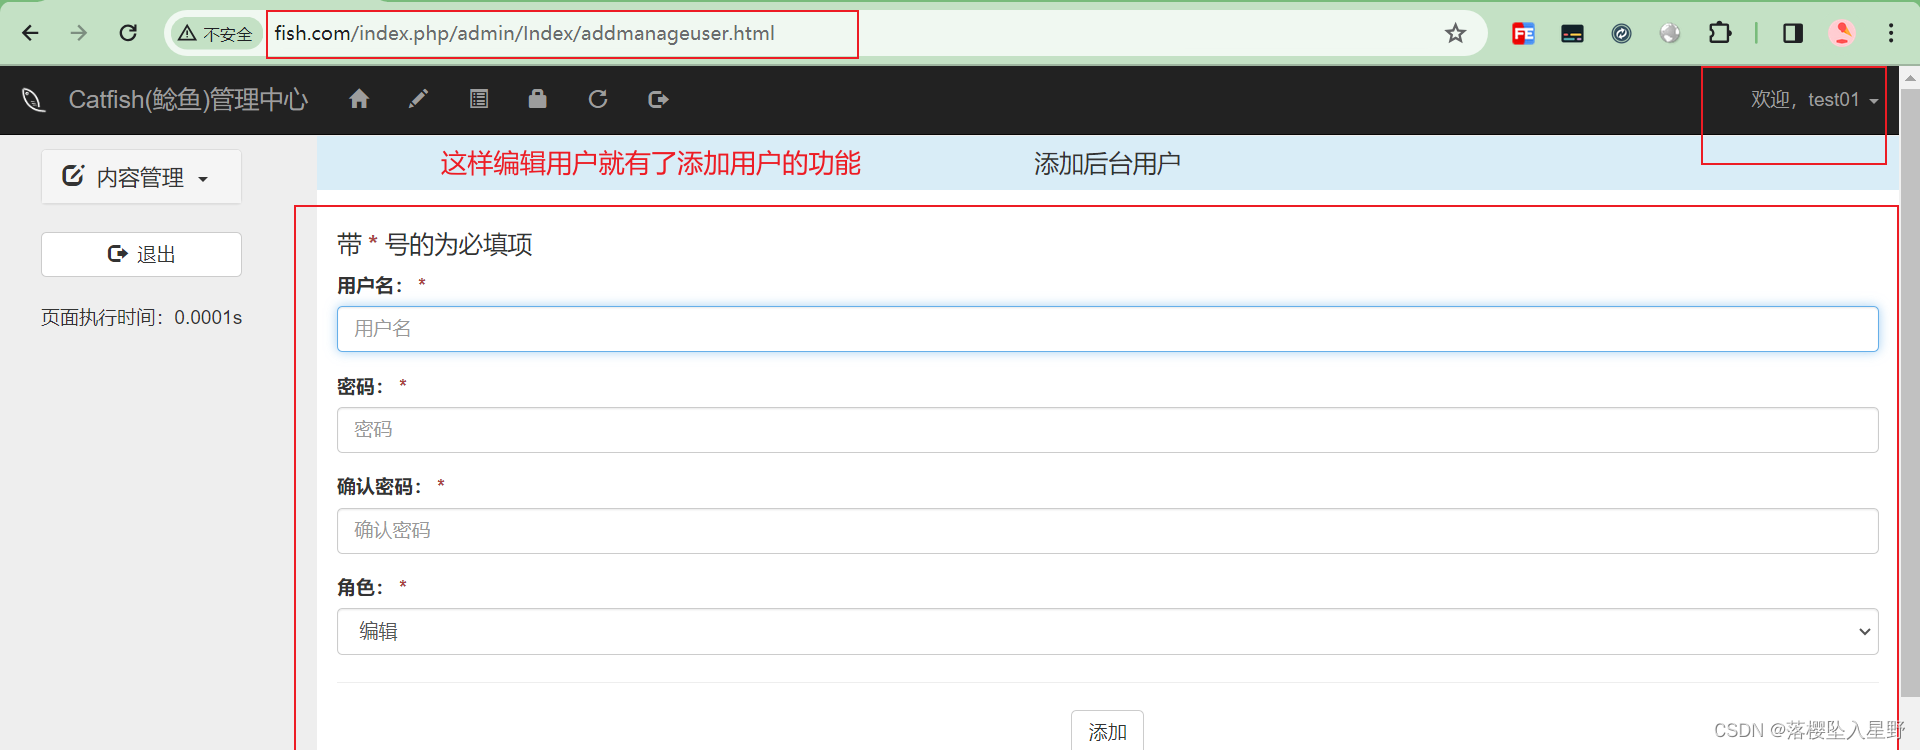
Task: Bookmark this page with star icon
Action: (1455, 33)
